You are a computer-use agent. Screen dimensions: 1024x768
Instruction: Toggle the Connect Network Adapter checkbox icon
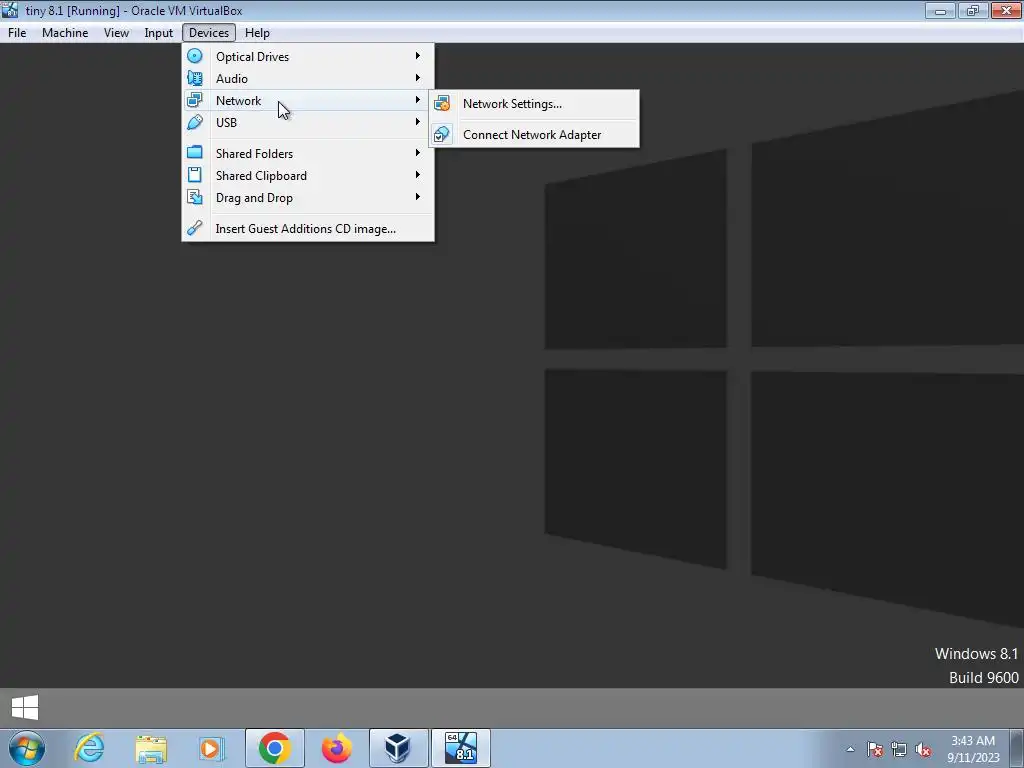442,135
